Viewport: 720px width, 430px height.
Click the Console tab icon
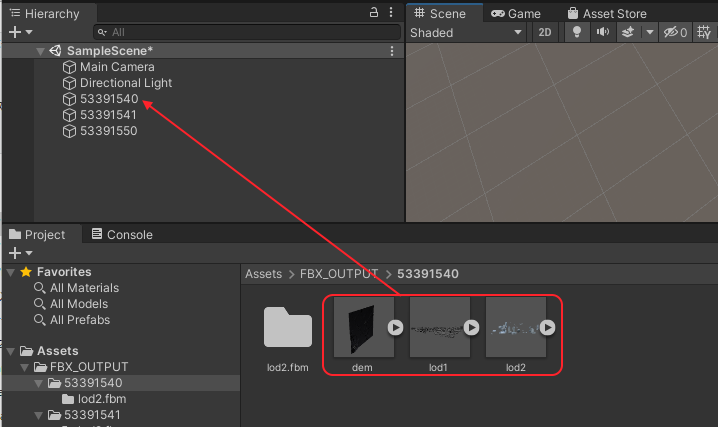pos(97,234)
